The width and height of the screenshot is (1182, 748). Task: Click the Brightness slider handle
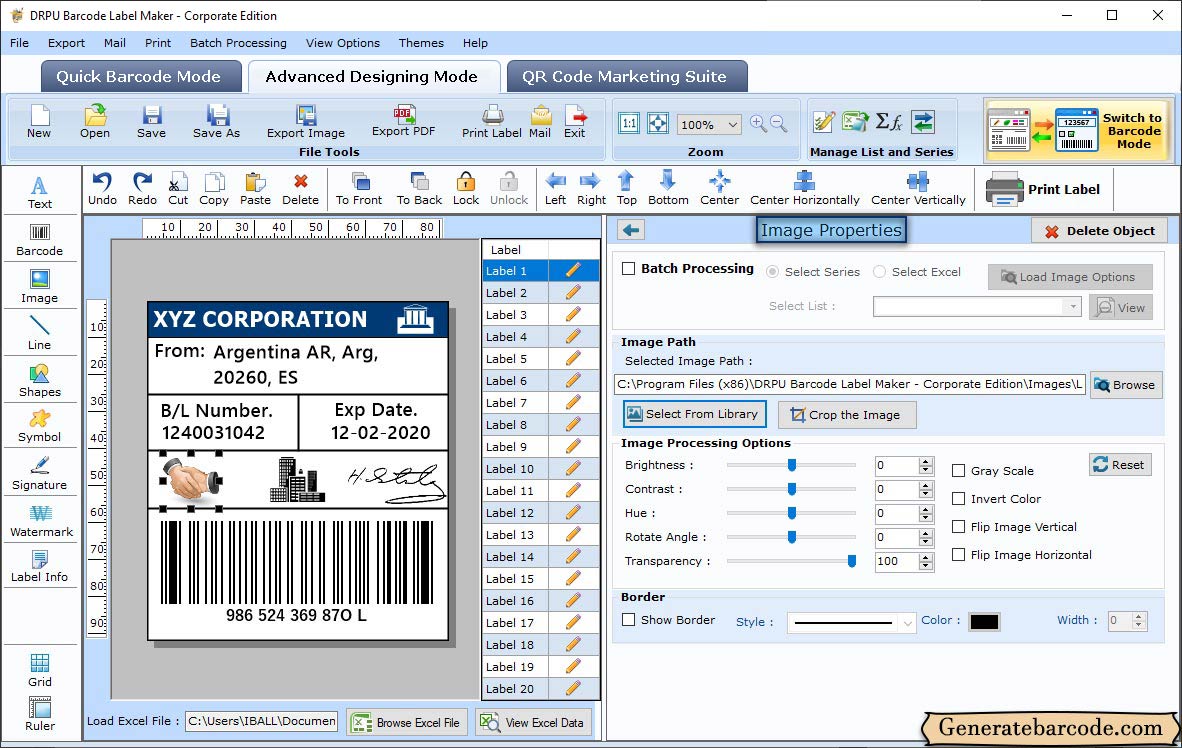point(792,465)
